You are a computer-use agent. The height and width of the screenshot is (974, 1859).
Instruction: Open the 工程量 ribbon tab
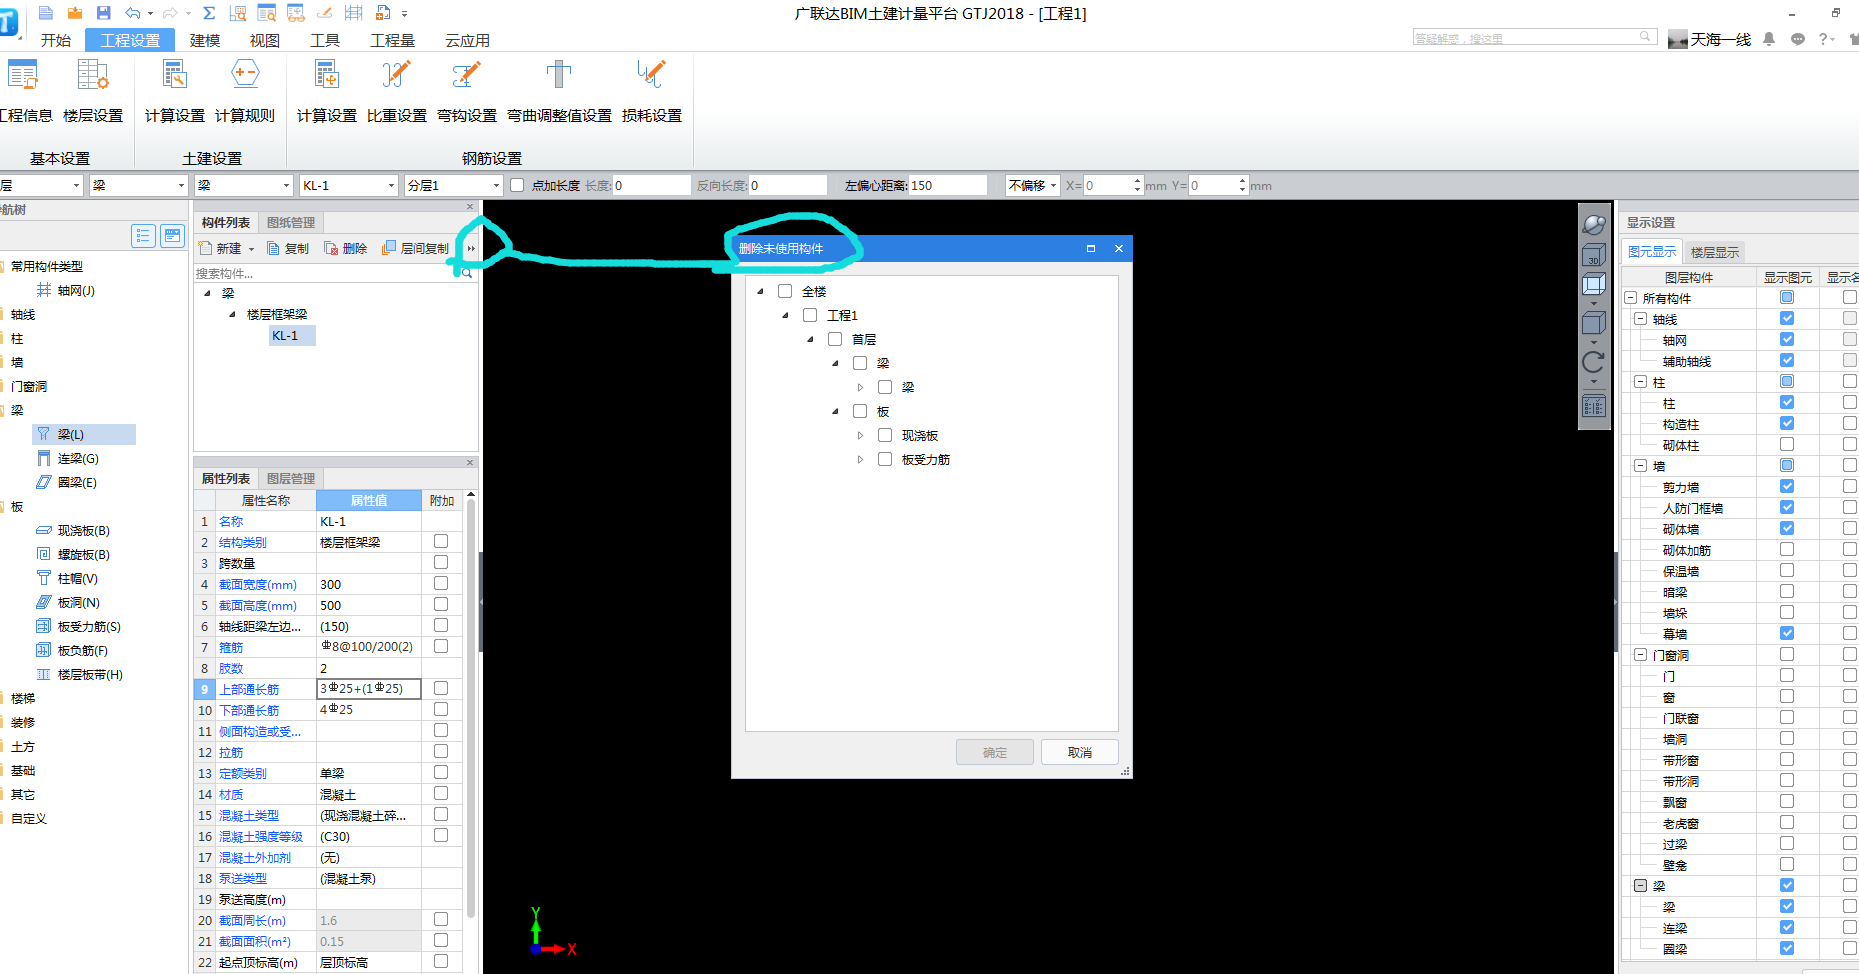coord(392,40)
